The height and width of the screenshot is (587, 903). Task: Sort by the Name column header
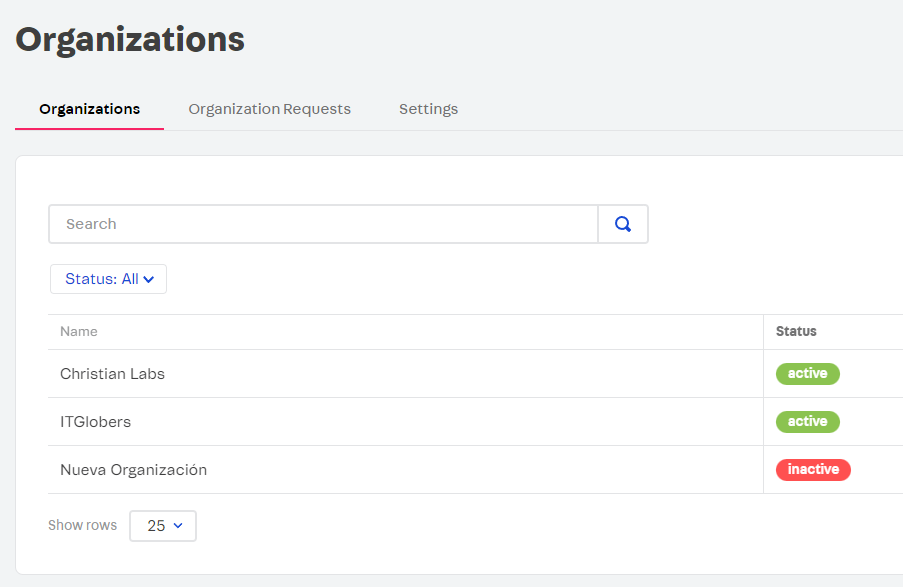(x=79, y=332)
